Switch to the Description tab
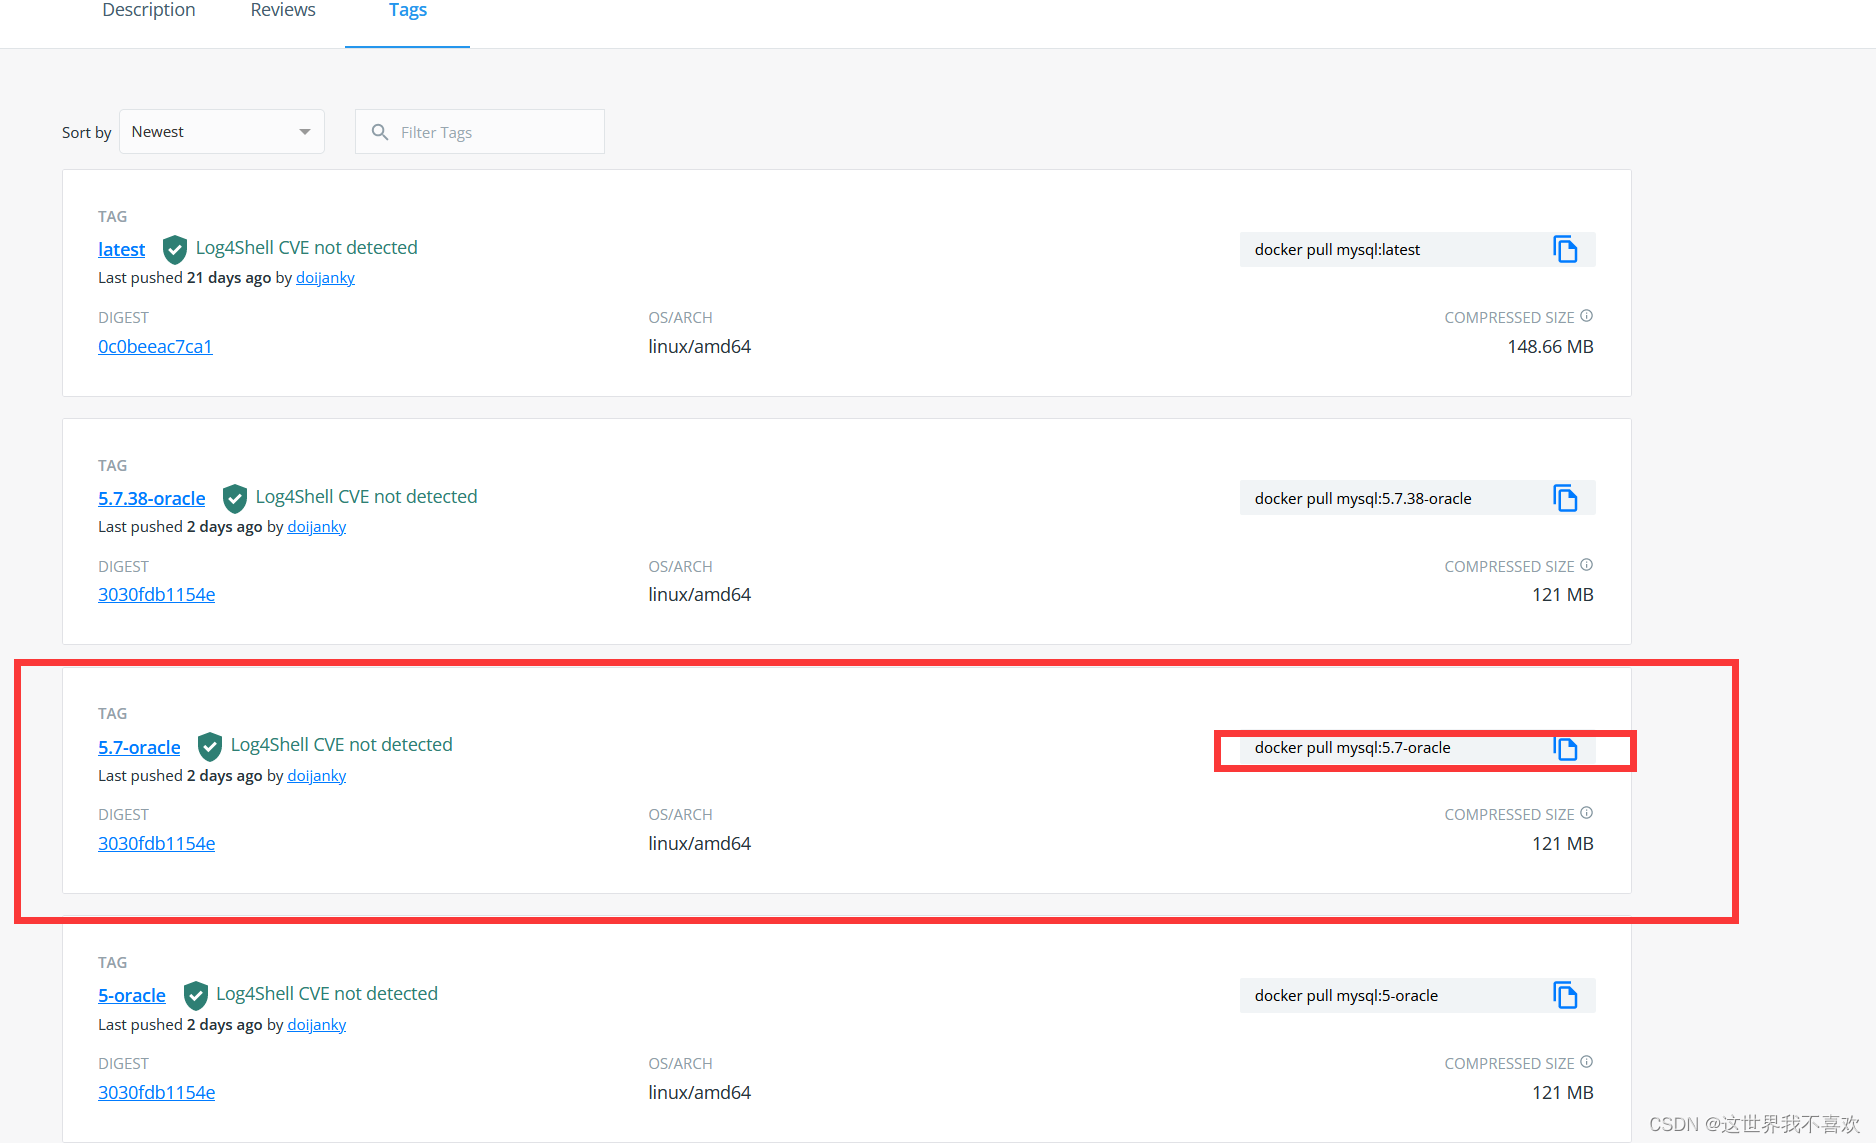This screenshot has width=1876, height=1143. pyautogui.click(x=149, y=10)
